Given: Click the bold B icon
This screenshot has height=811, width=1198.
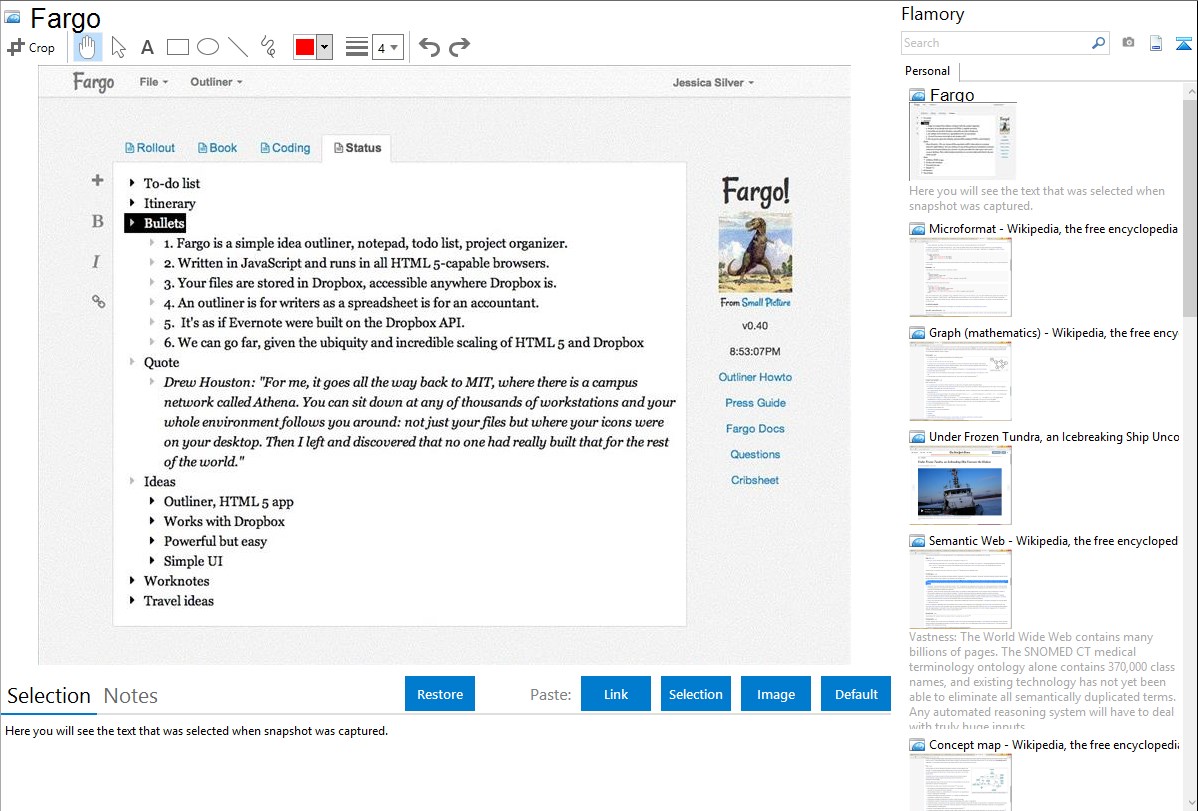Looking at the screenshot, I should click(x=97, y=221).
